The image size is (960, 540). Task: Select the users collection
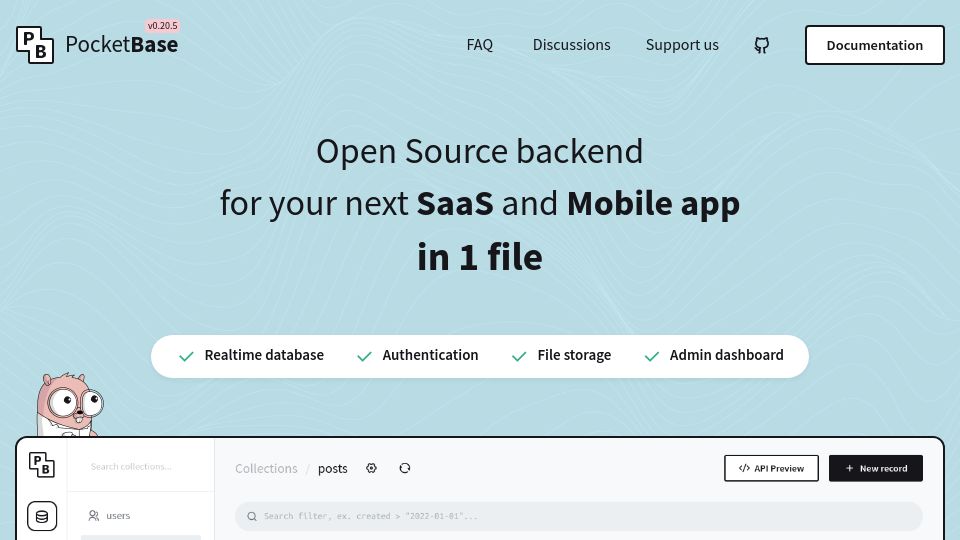141,516
